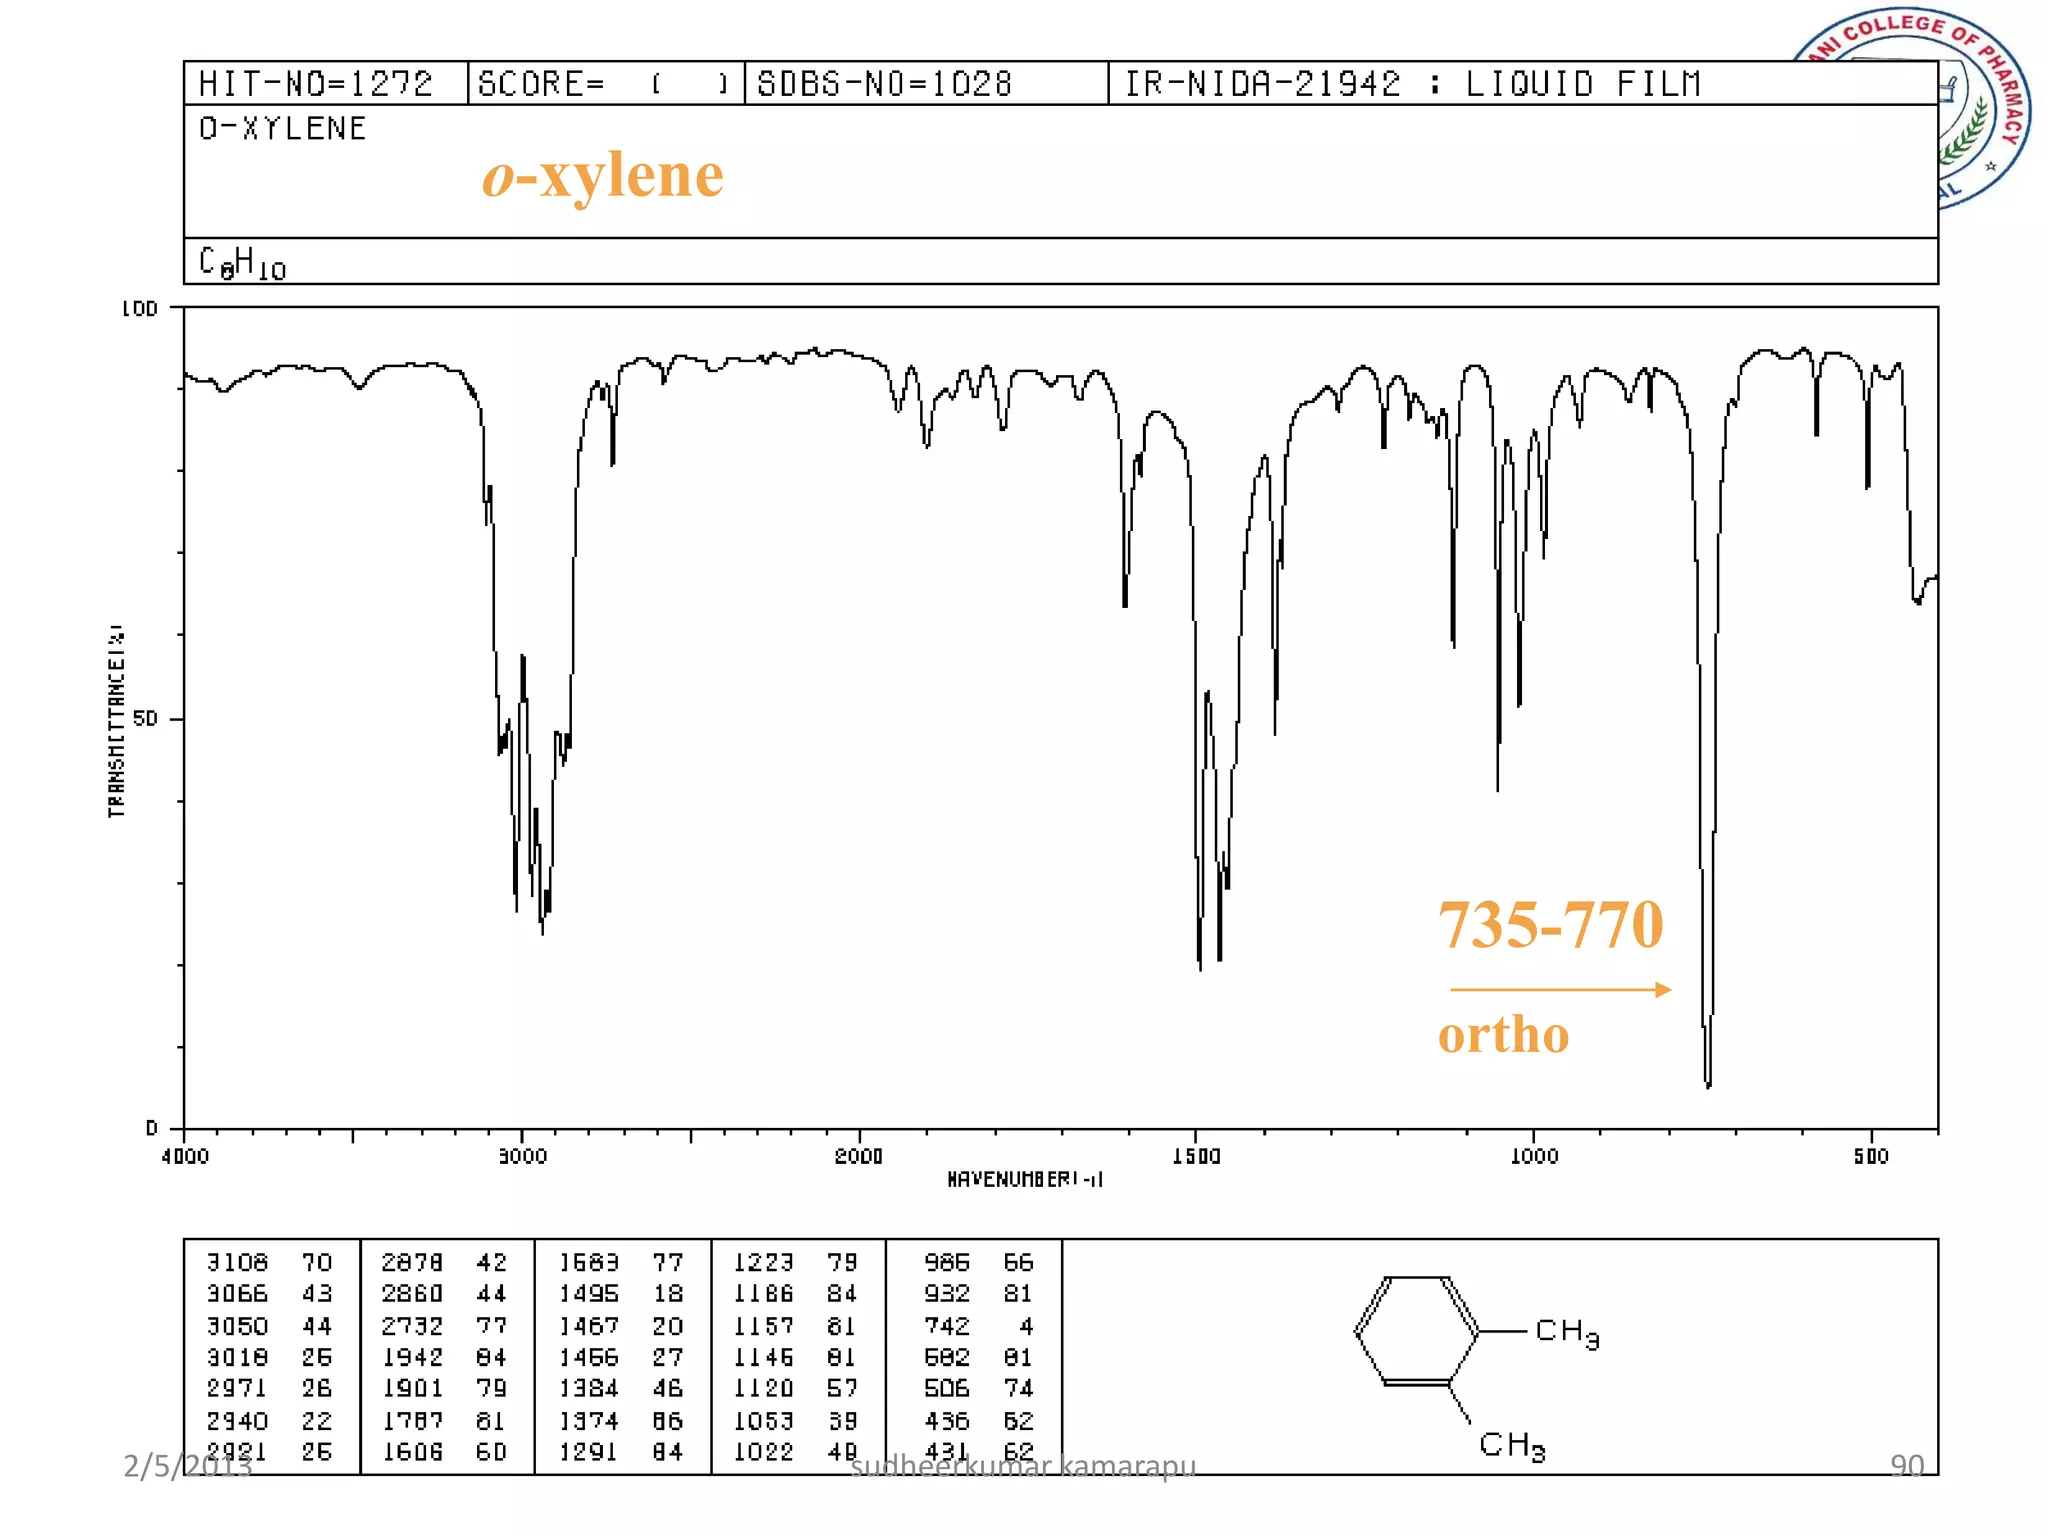Select the O-XYLENE compound name in the header
The width and height of the screenshot is (2048, 1536).
pyautogui.click(x=283, y=128)
